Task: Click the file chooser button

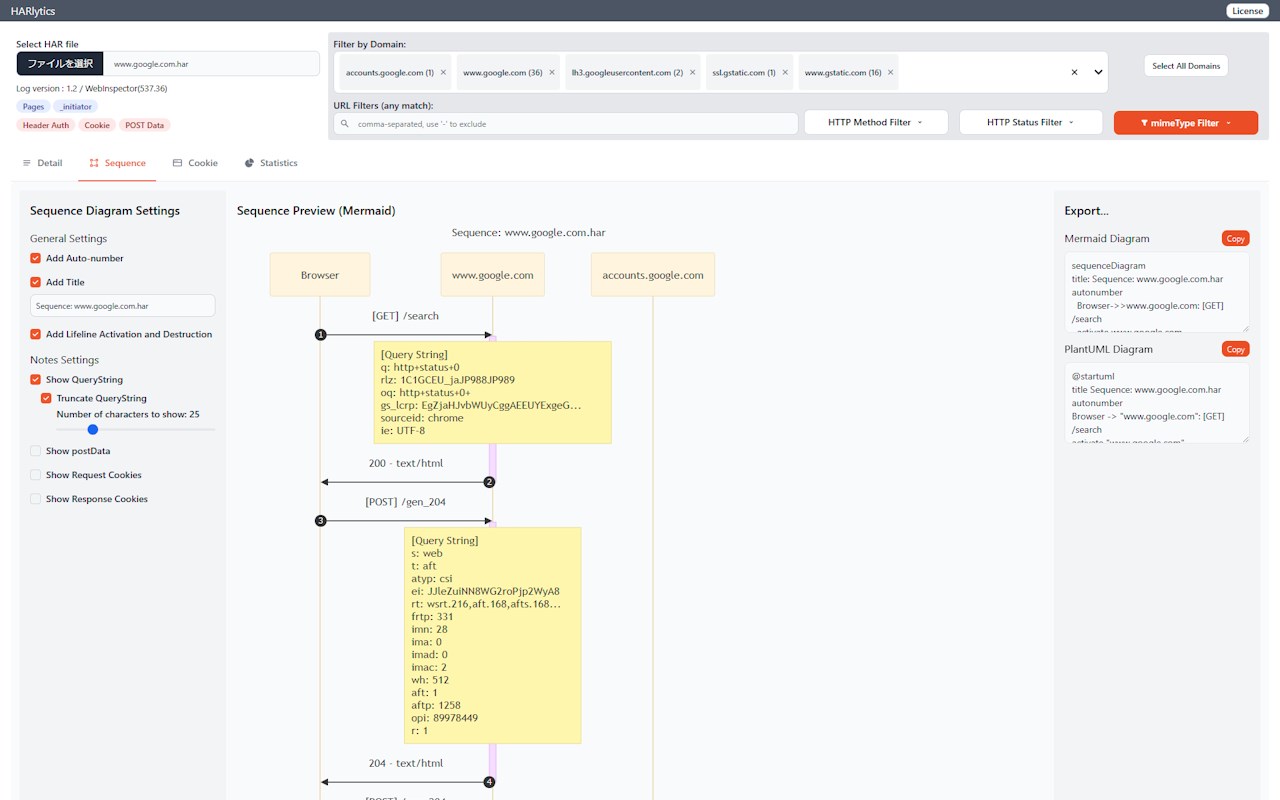Action: tap(60, 64)
